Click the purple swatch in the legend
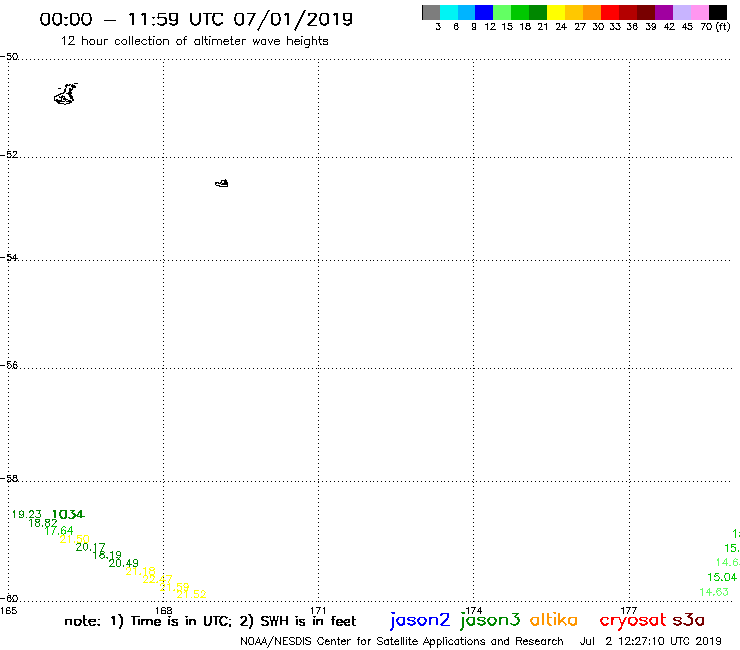The image size is (740, 650). 664,12
